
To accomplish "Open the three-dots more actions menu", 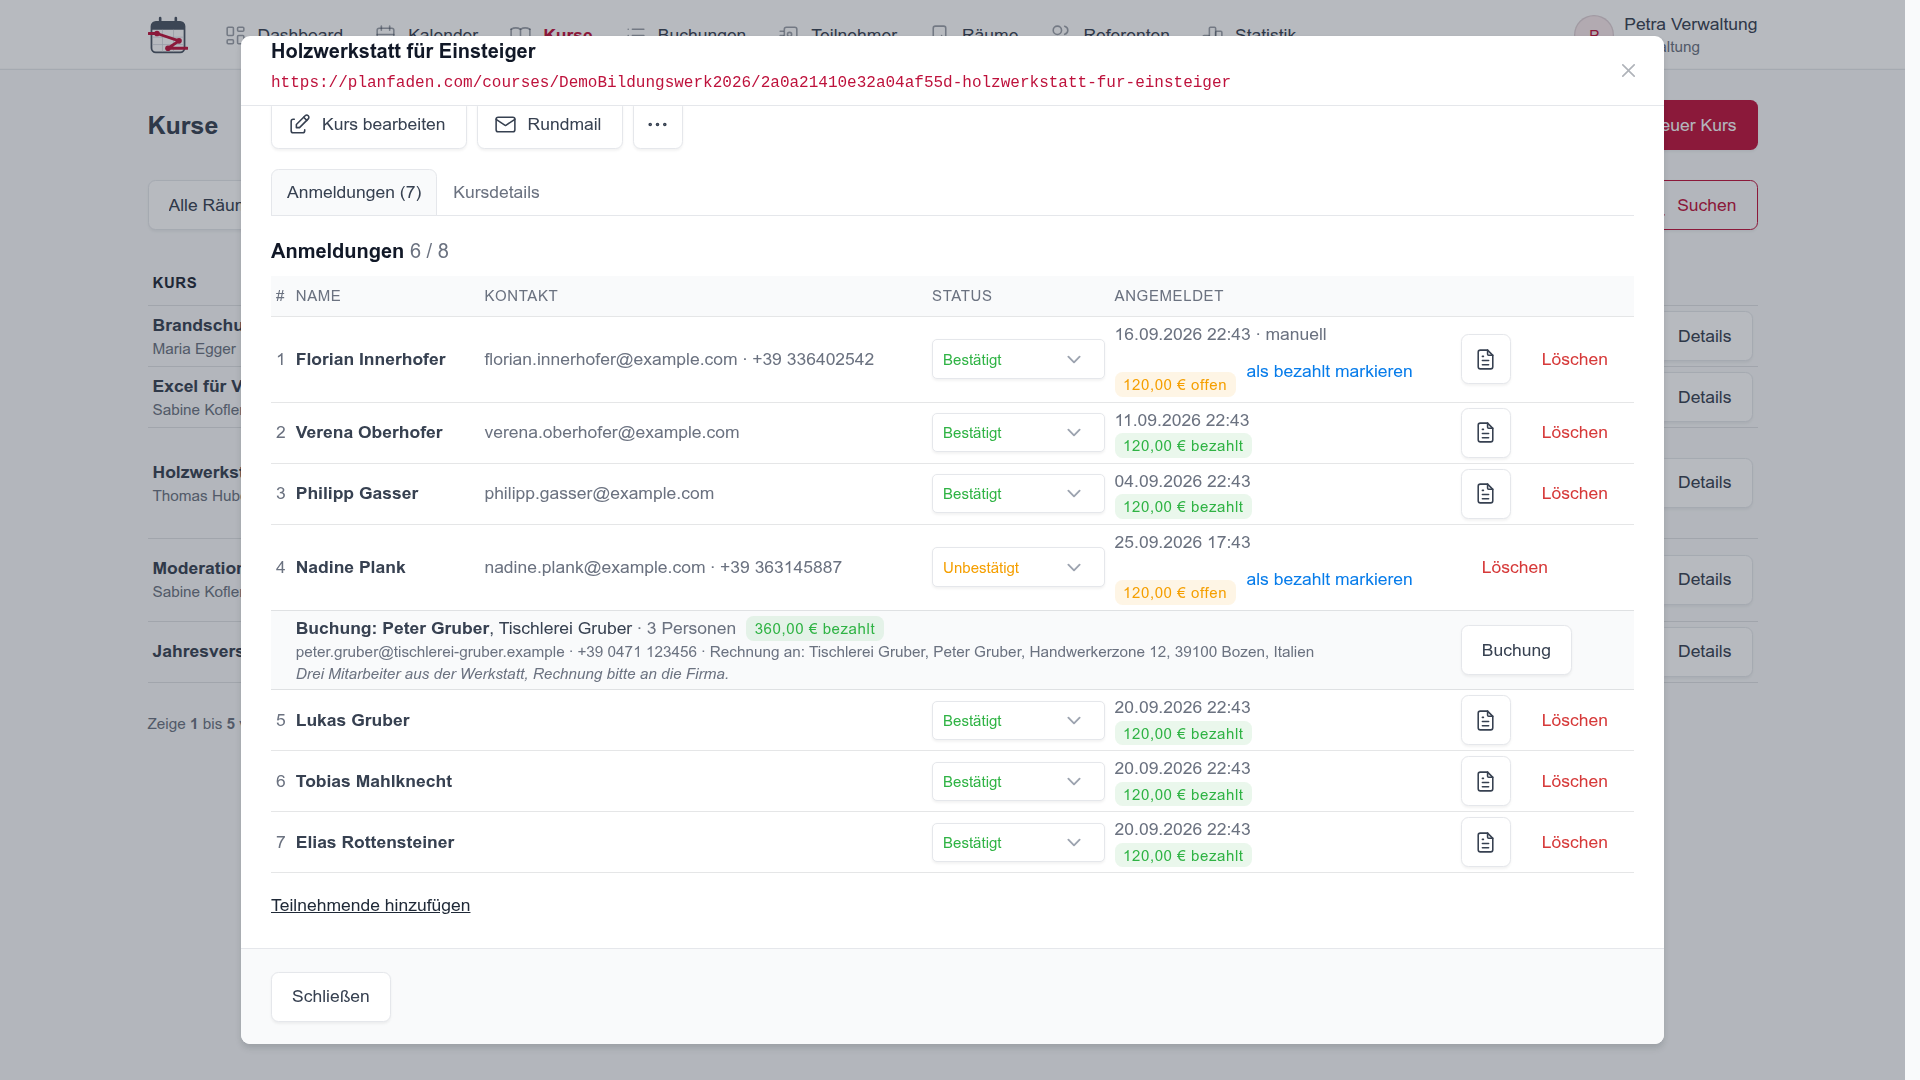I will [657, 125].
